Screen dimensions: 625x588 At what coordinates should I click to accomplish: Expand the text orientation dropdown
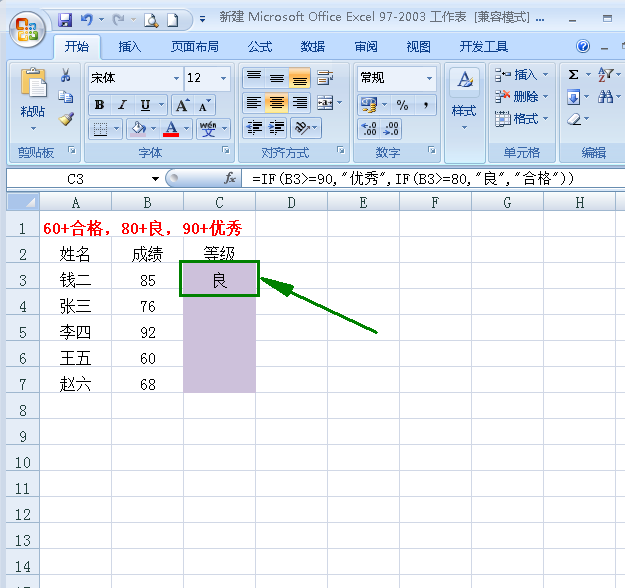315,128
